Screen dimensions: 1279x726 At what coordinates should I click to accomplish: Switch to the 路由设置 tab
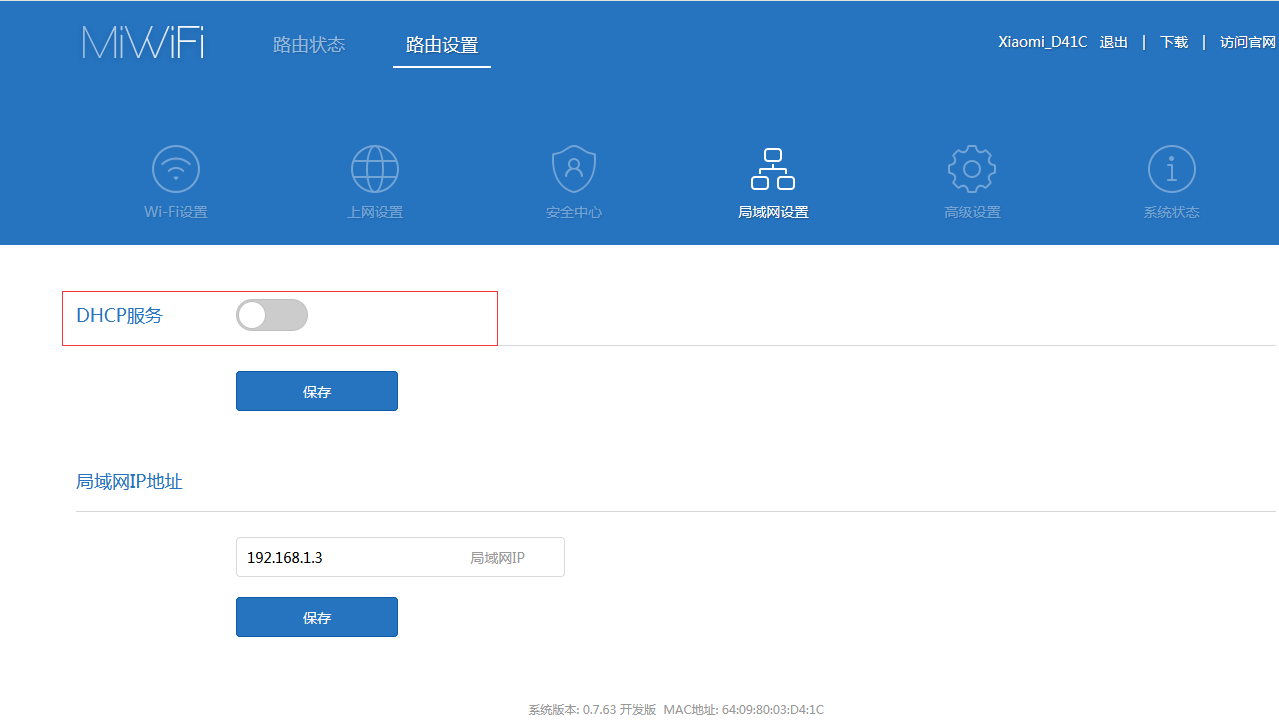[x=442, y=46]
